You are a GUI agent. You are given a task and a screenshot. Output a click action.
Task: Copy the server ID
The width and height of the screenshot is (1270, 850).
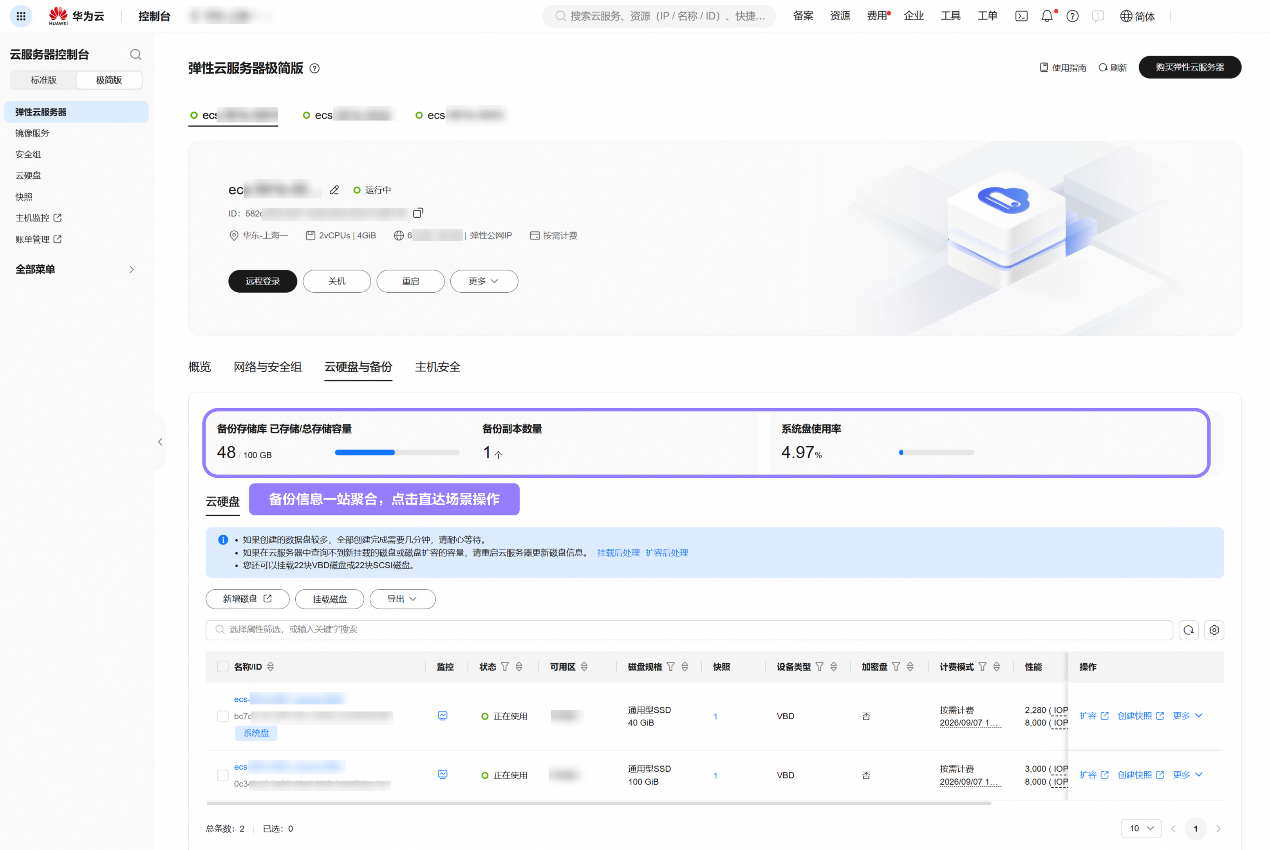[418, 213]
